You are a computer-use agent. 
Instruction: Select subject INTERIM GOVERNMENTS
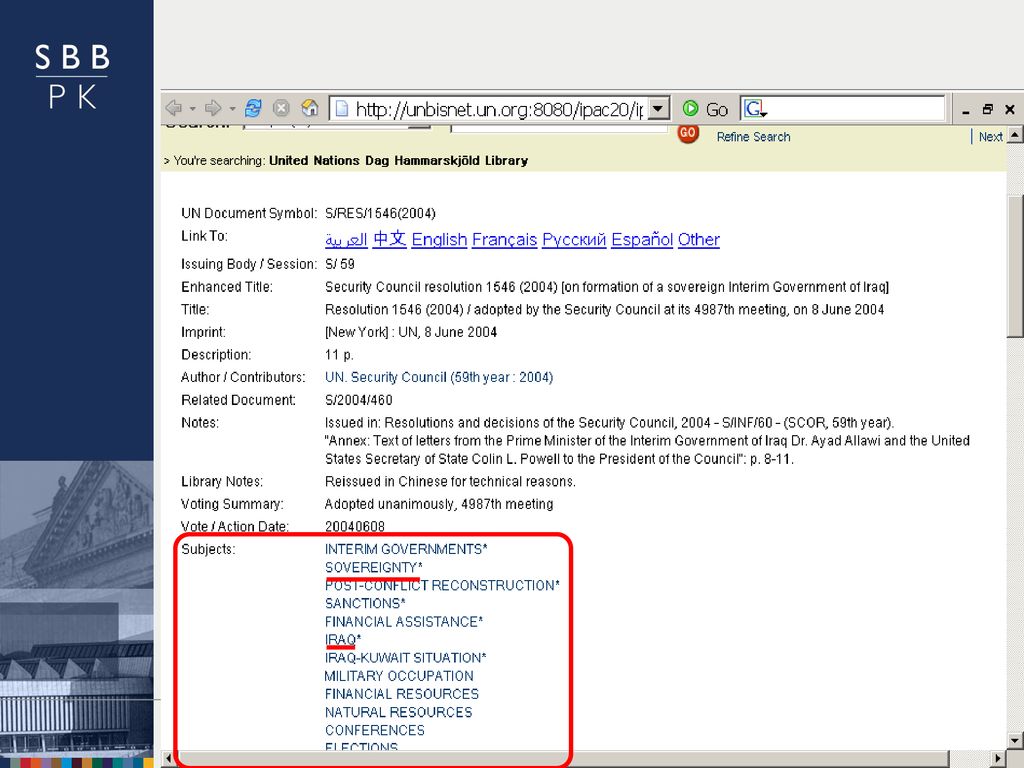click(406, 549)
